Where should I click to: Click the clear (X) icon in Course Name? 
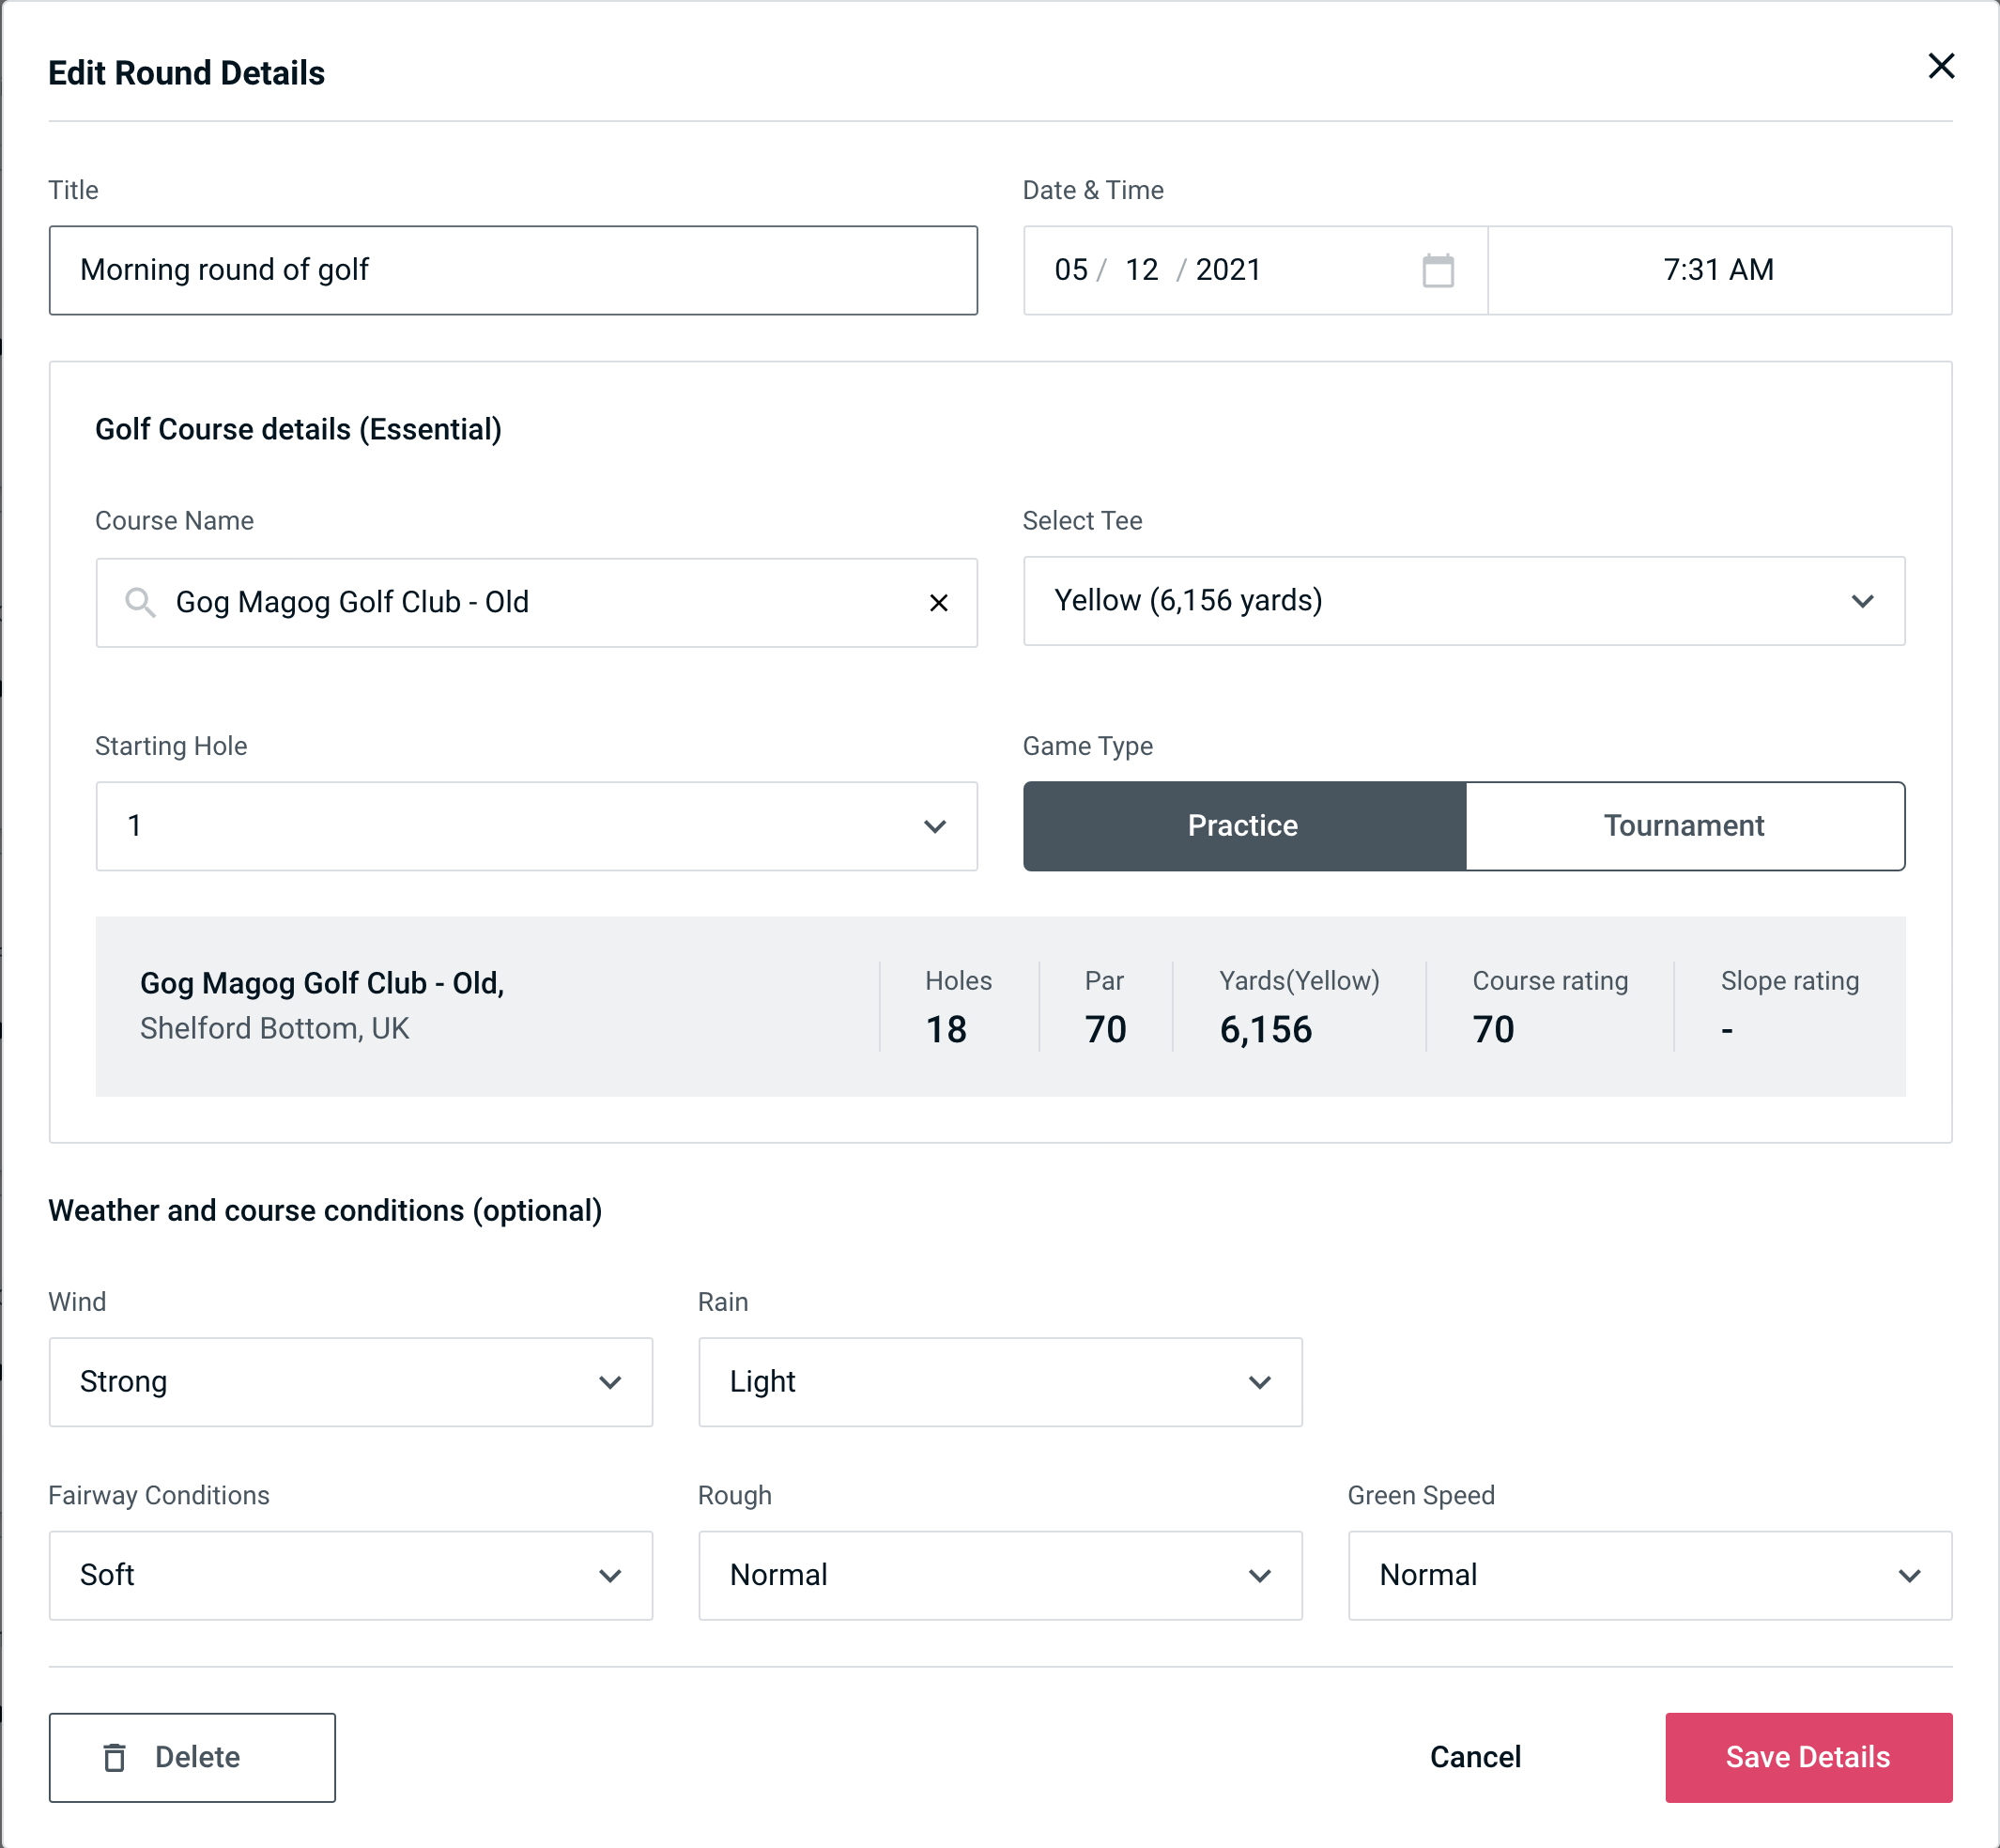coord(939,601)
